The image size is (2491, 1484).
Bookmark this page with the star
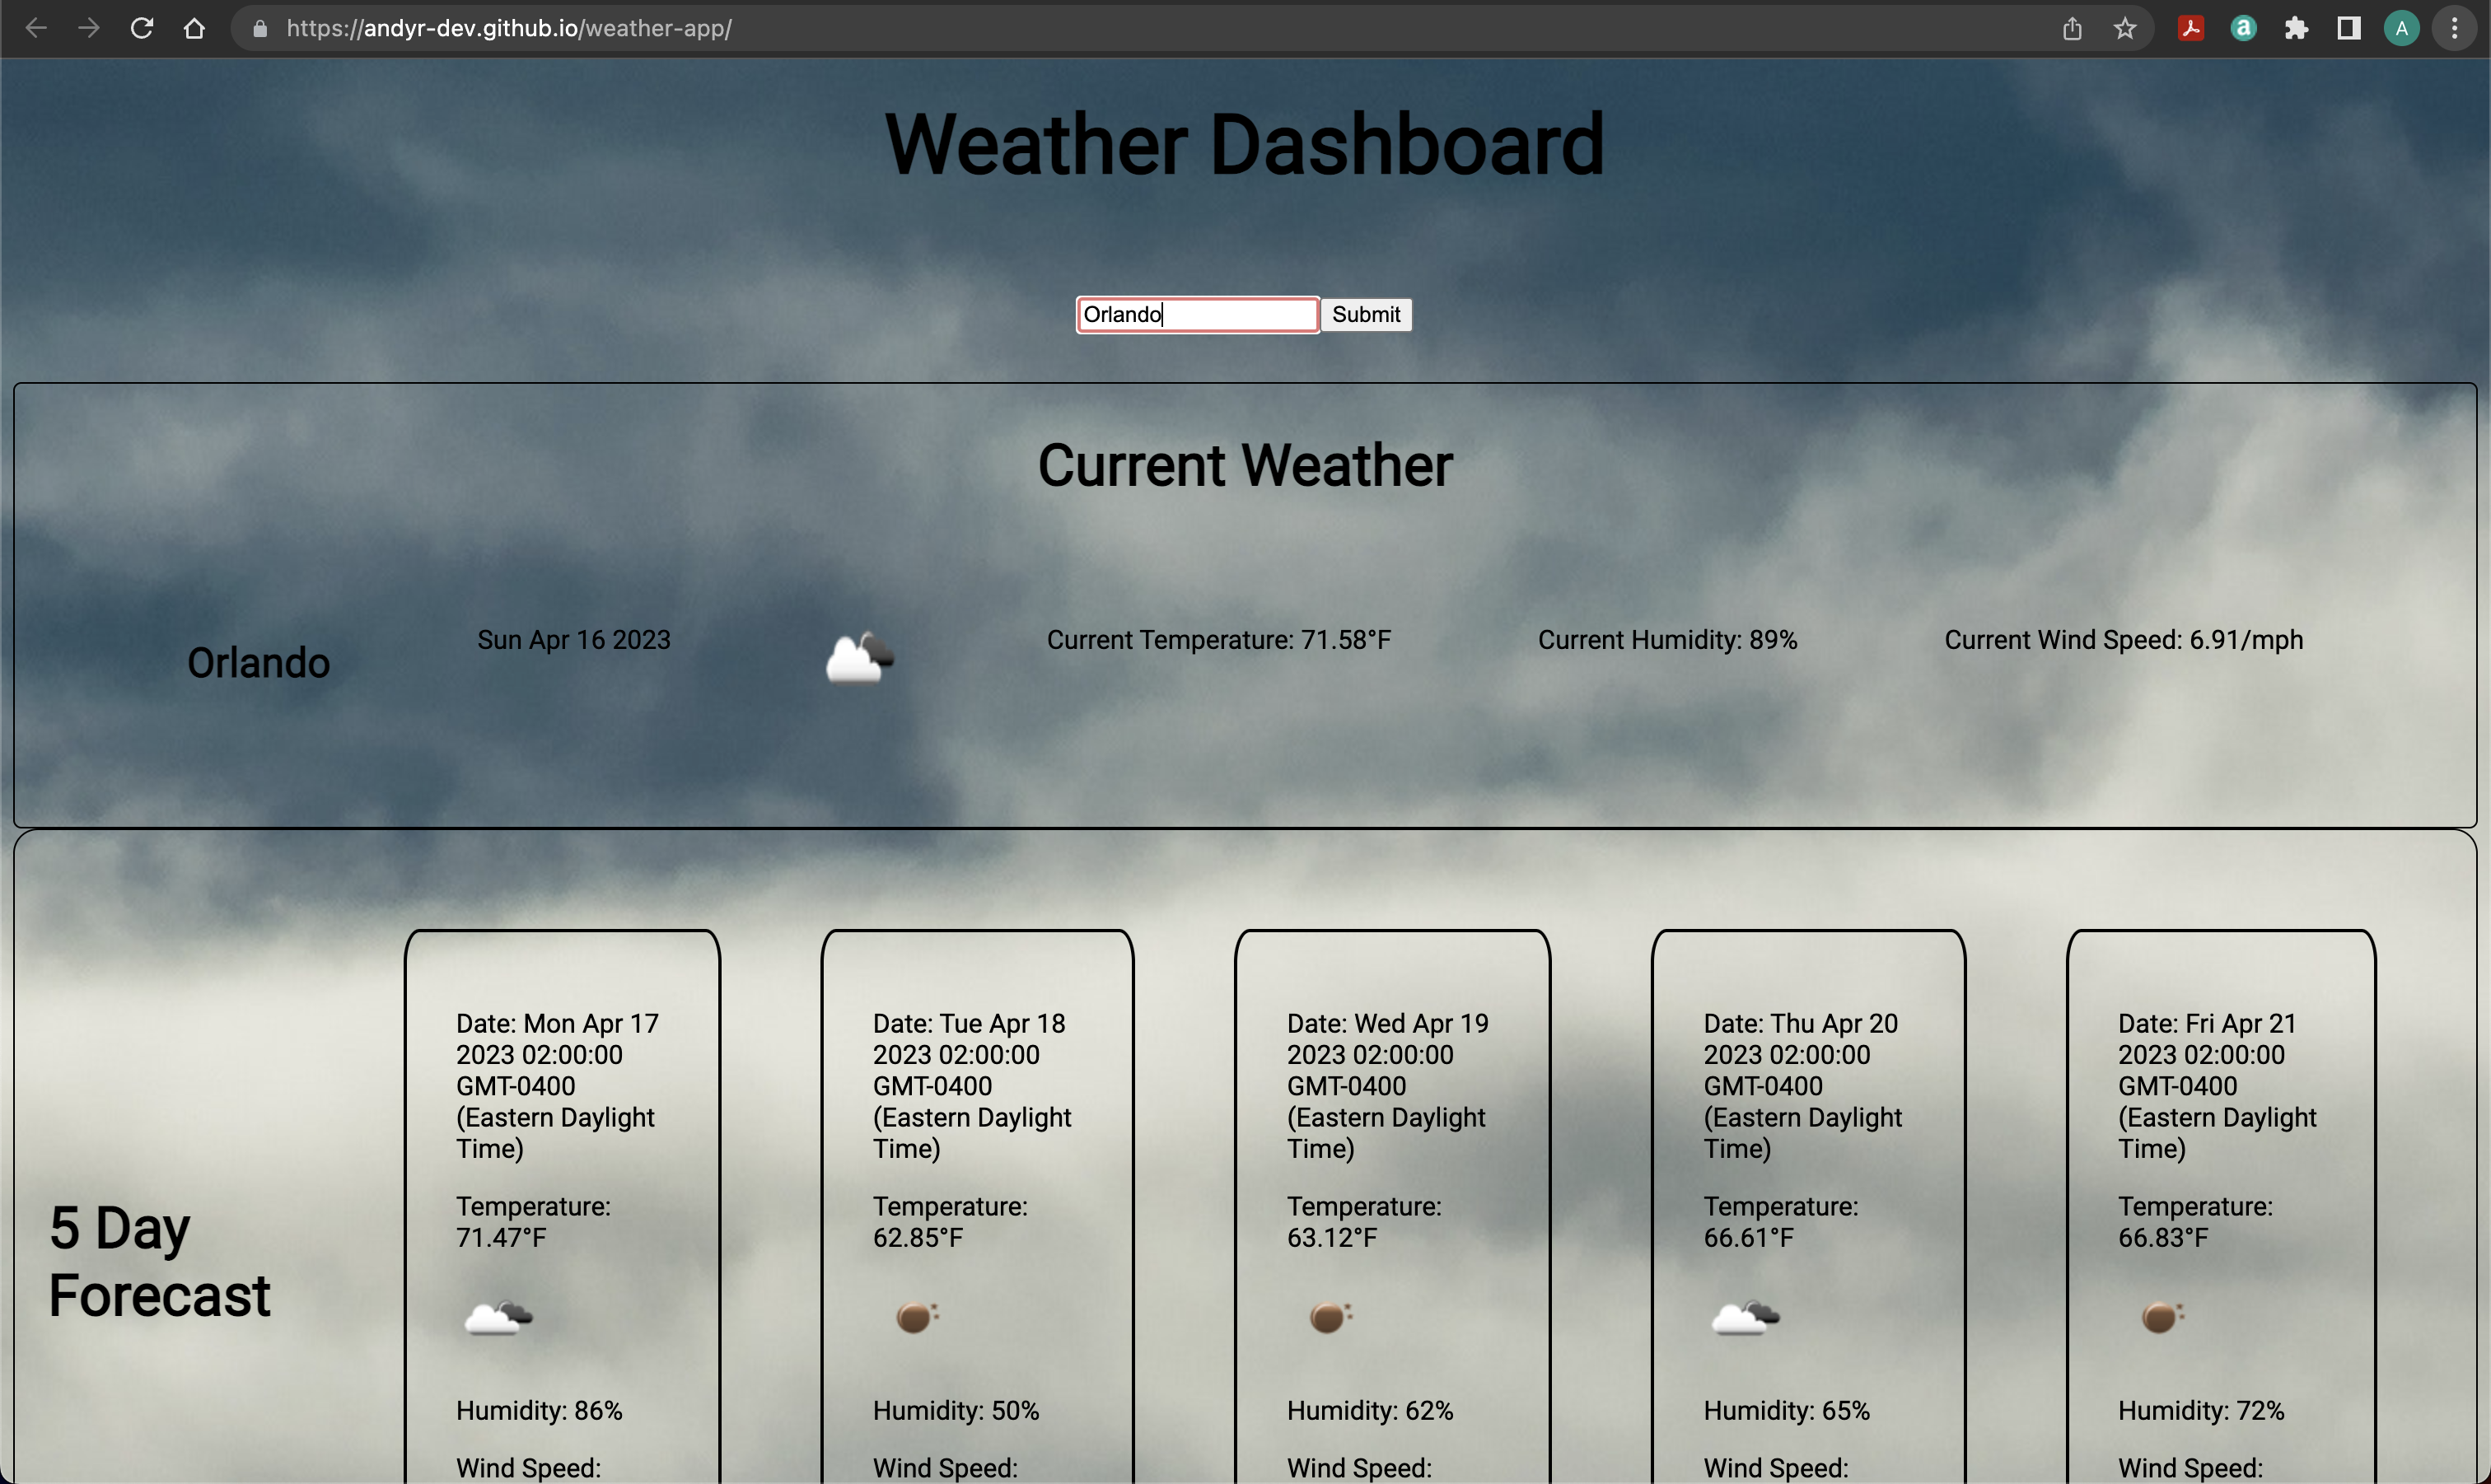(2125, 28)
